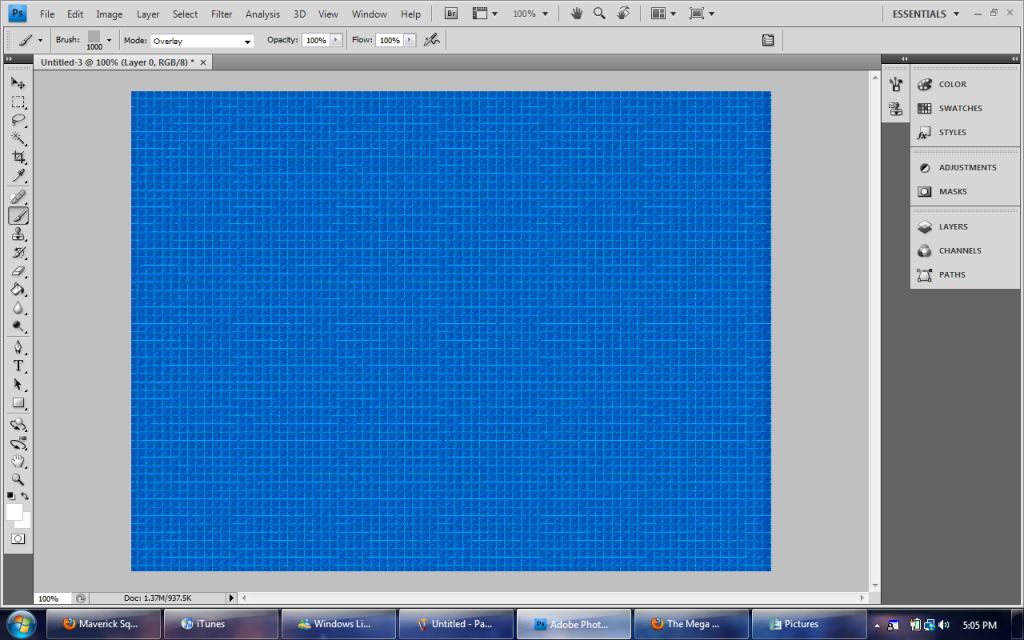Image resolution: width=1024 pixels, height=640 pixels.
Task: Select the Lasso tool
Action: [18, 120]
